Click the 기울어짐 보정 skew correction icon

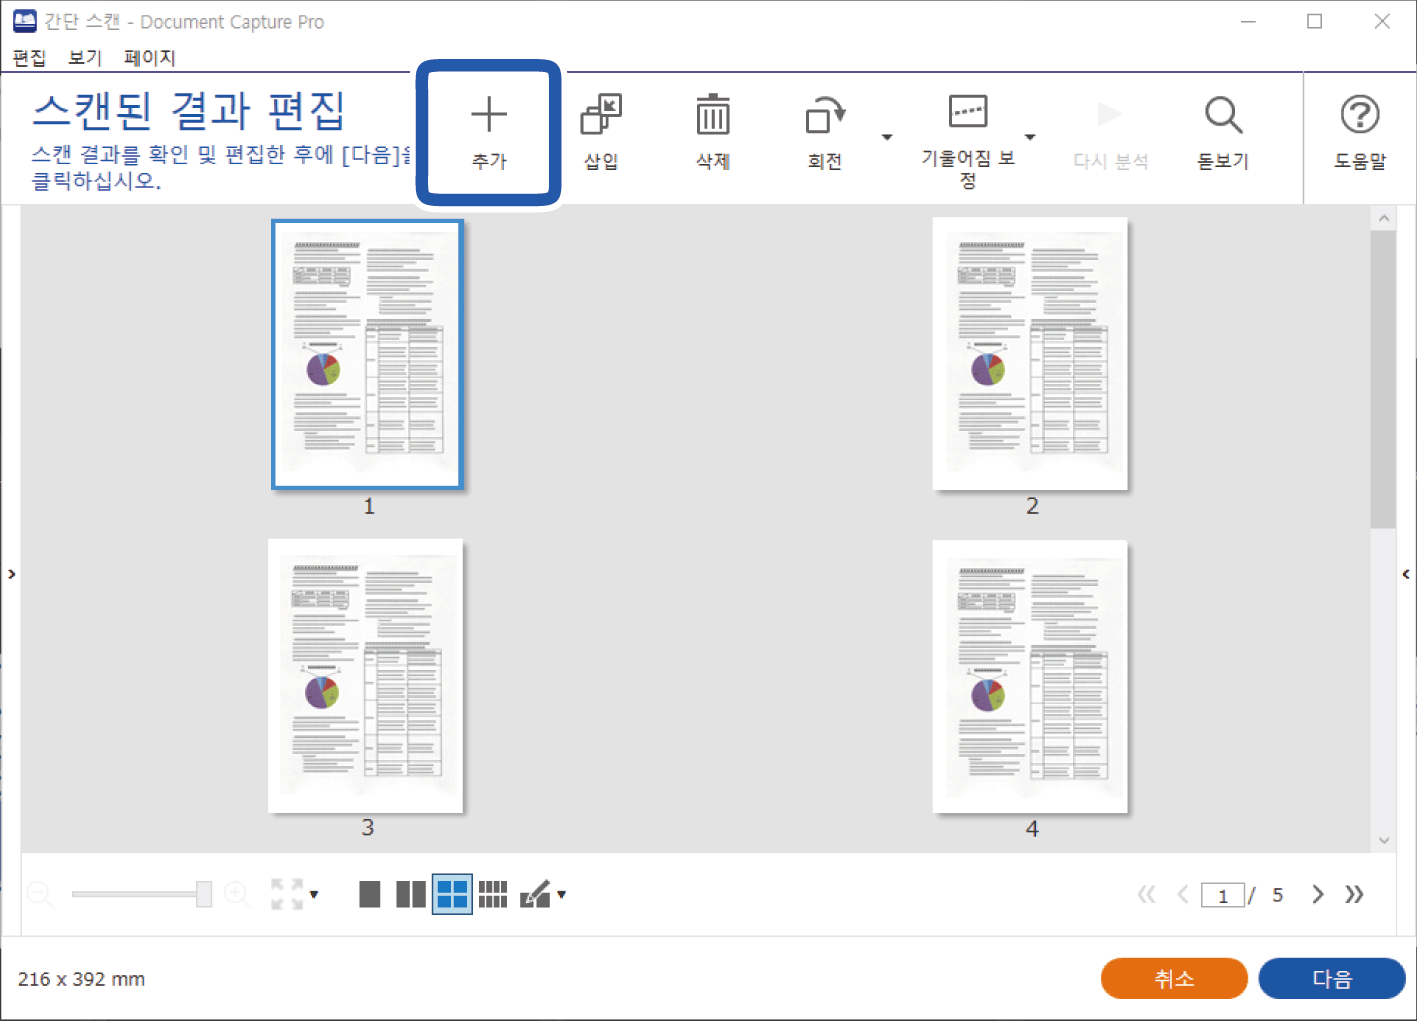(x=967, y=112)
